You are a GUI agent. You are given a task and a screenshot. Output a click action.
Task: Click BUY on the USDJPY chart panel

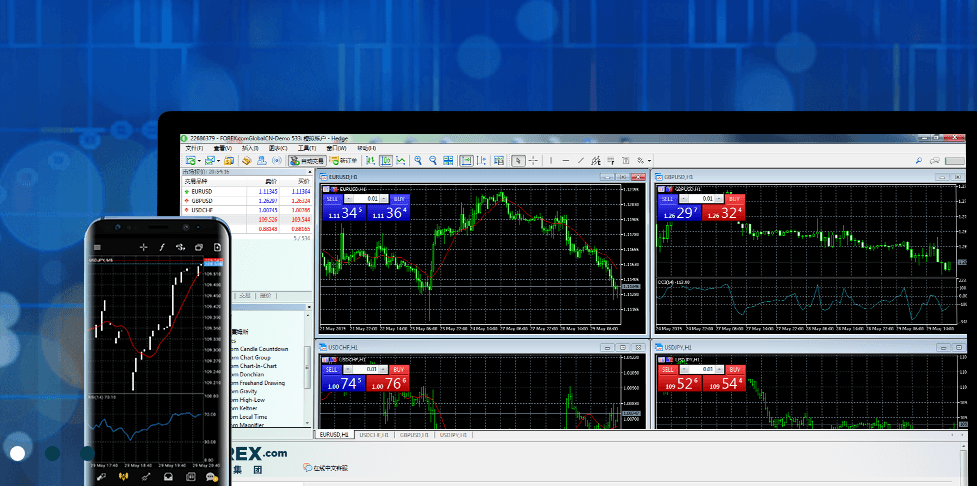click(735, 369)
